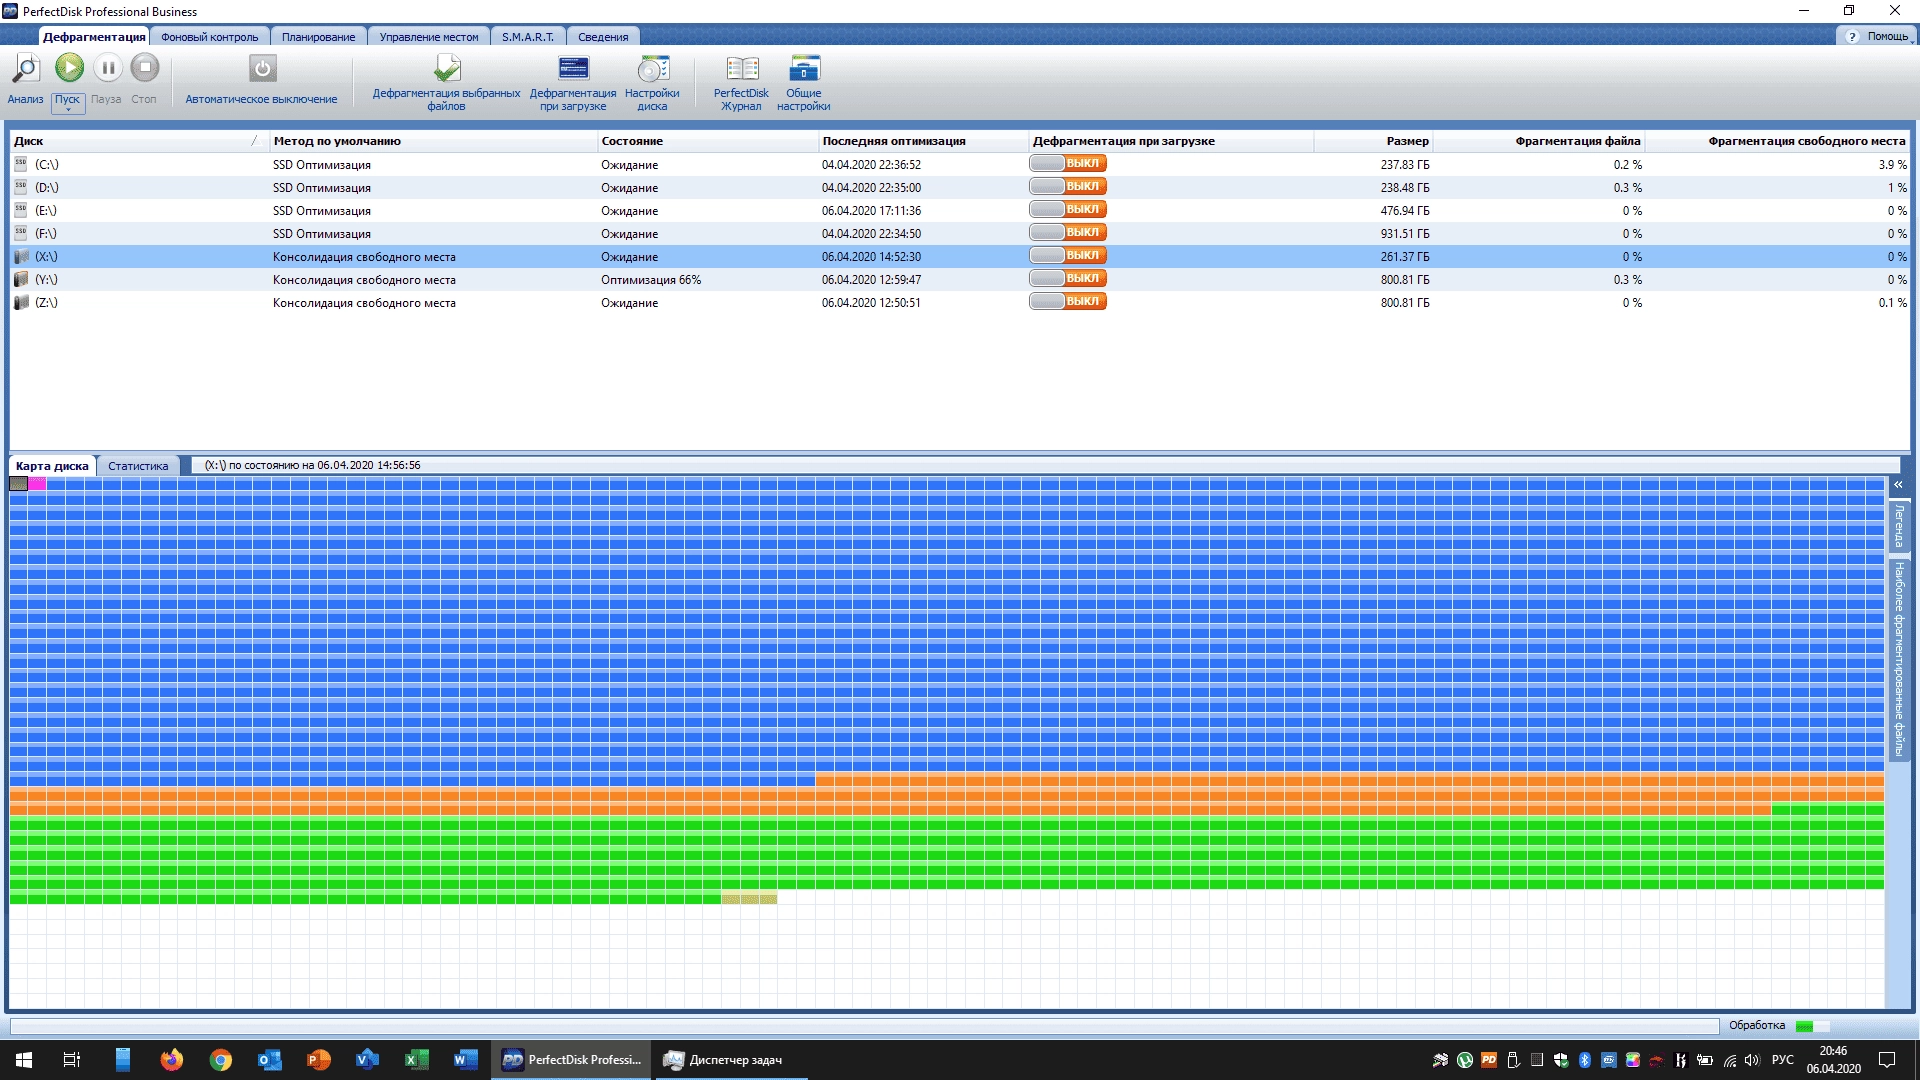Click the yellow blocks in the disk map

tap(749, 899)
